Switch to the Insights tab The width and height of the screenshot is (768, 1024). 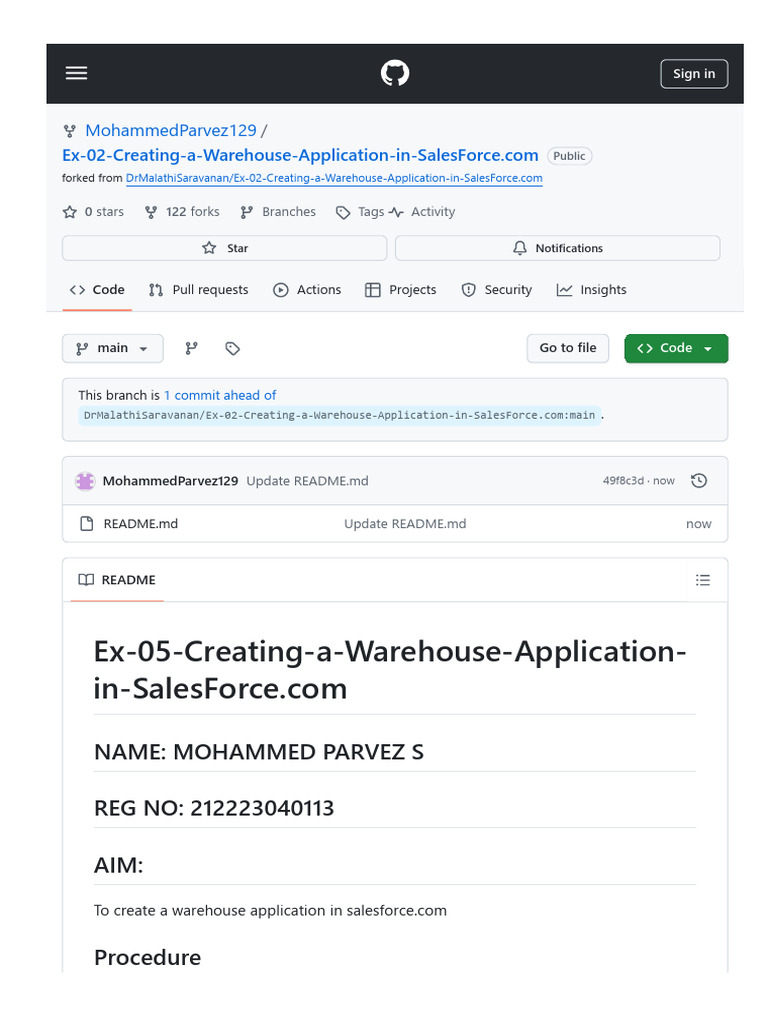592,290
